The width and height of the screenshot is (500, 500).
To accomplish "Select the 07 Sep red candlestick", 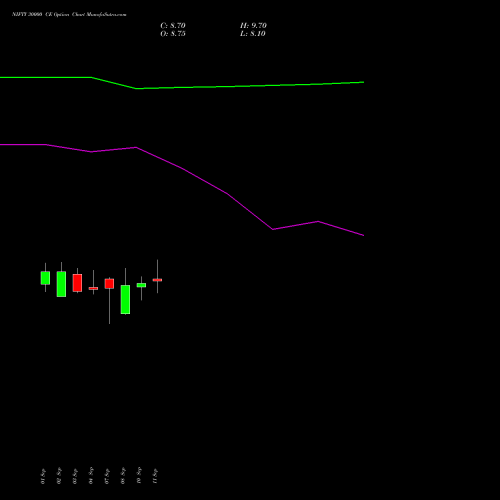I will click(109, 284).
